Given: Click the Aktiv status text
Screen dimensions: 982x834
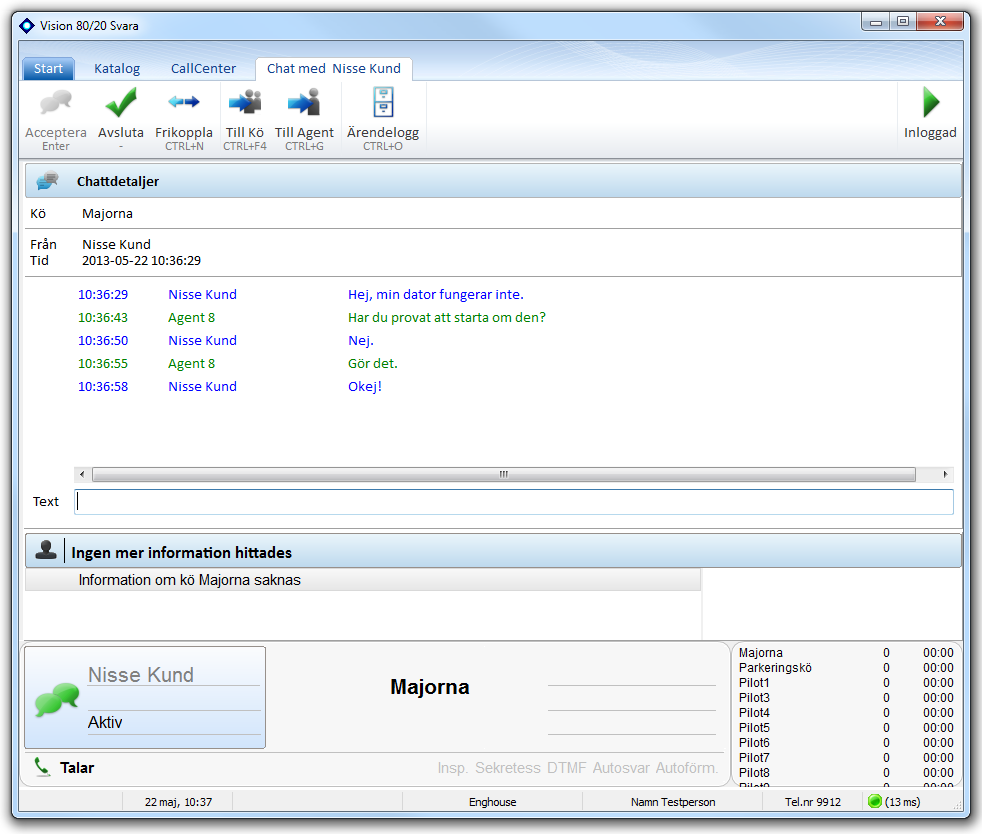Looking at the screenshot, I should pos(105,722).
